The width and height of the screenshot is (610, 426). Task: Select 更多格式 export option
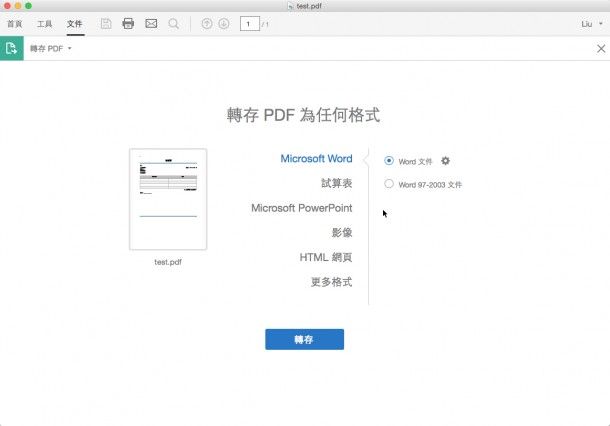tap(331, 282)
